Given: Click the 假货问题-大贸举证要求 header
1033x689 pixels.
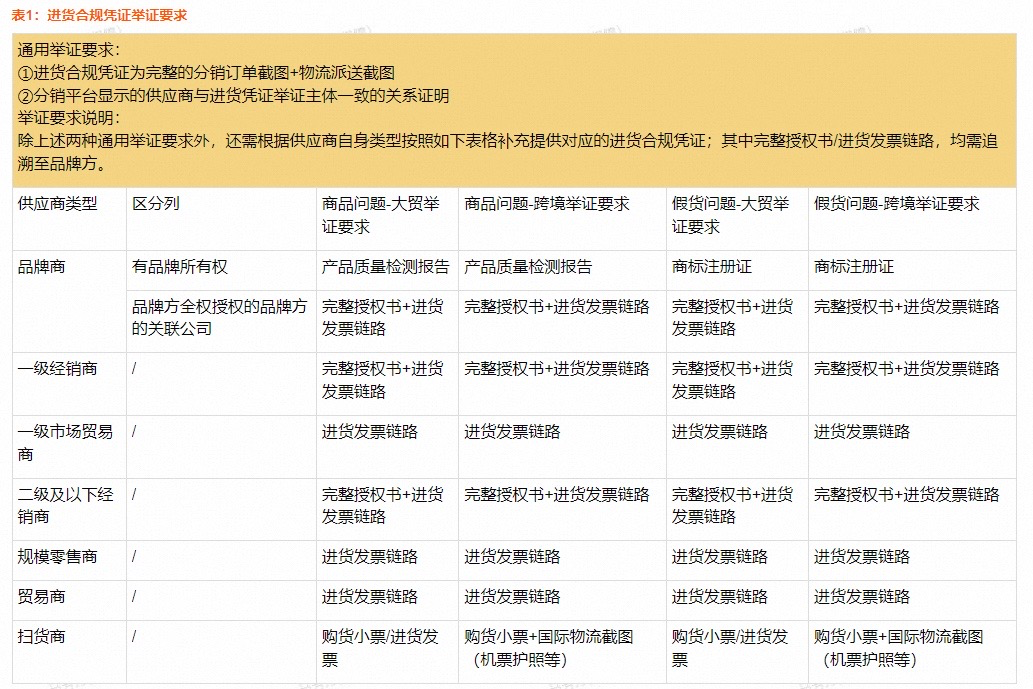Looking at the screenshot, I should 730,215.
